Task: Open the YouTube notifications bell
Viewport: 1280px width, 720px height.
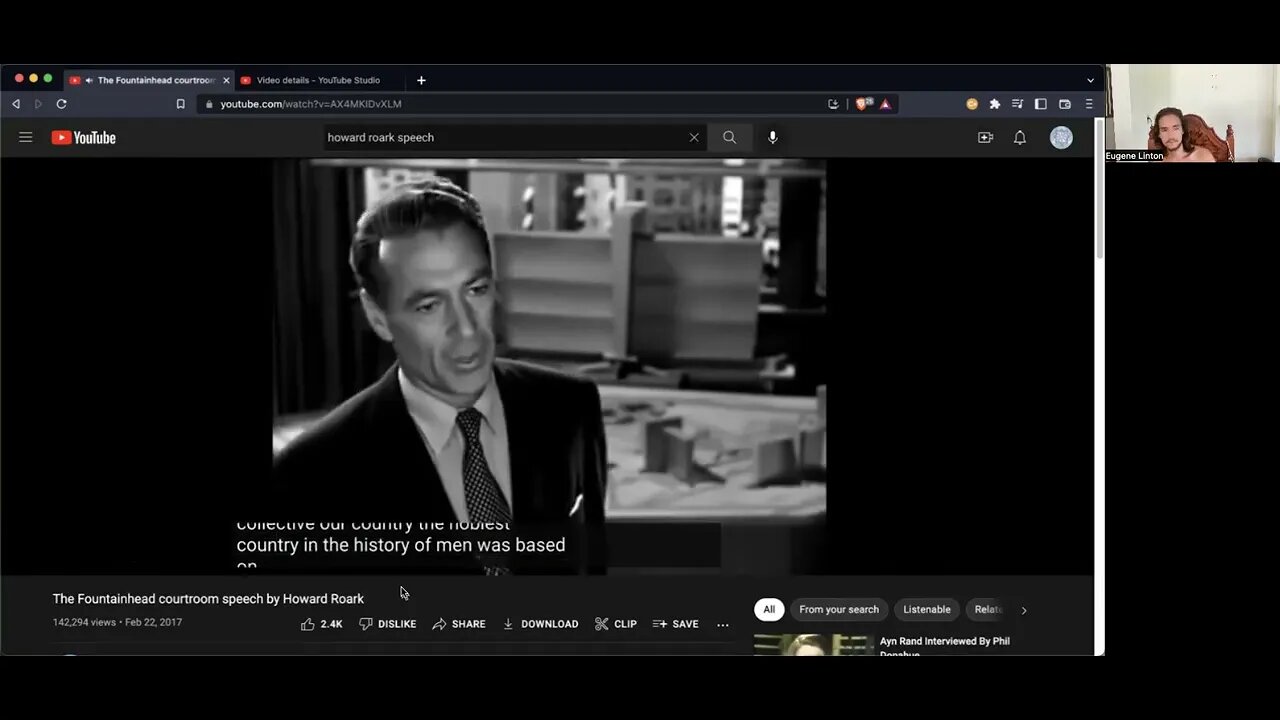Action: click(x=1020, y=138)
